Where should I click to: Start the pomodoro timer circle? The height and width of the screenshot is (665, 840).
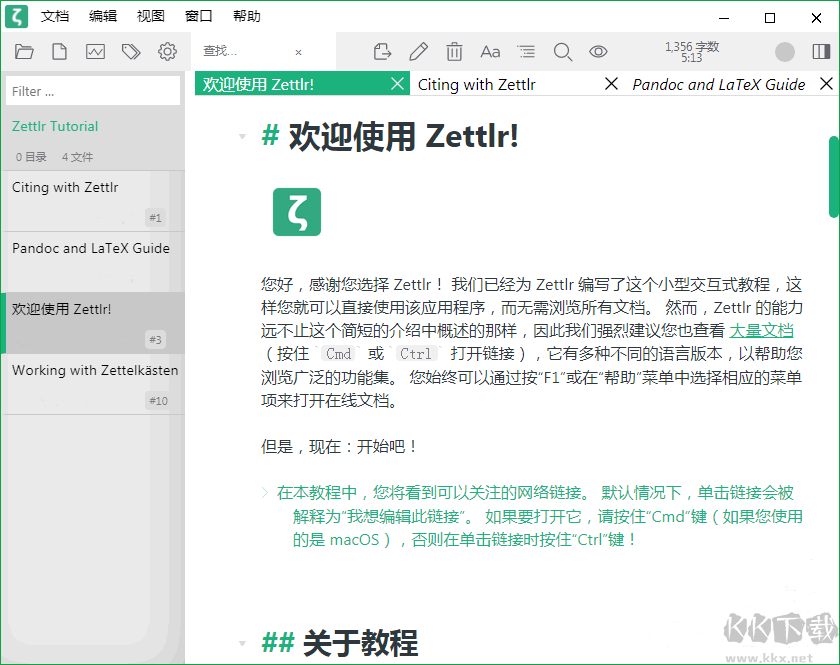coord(785,51)
